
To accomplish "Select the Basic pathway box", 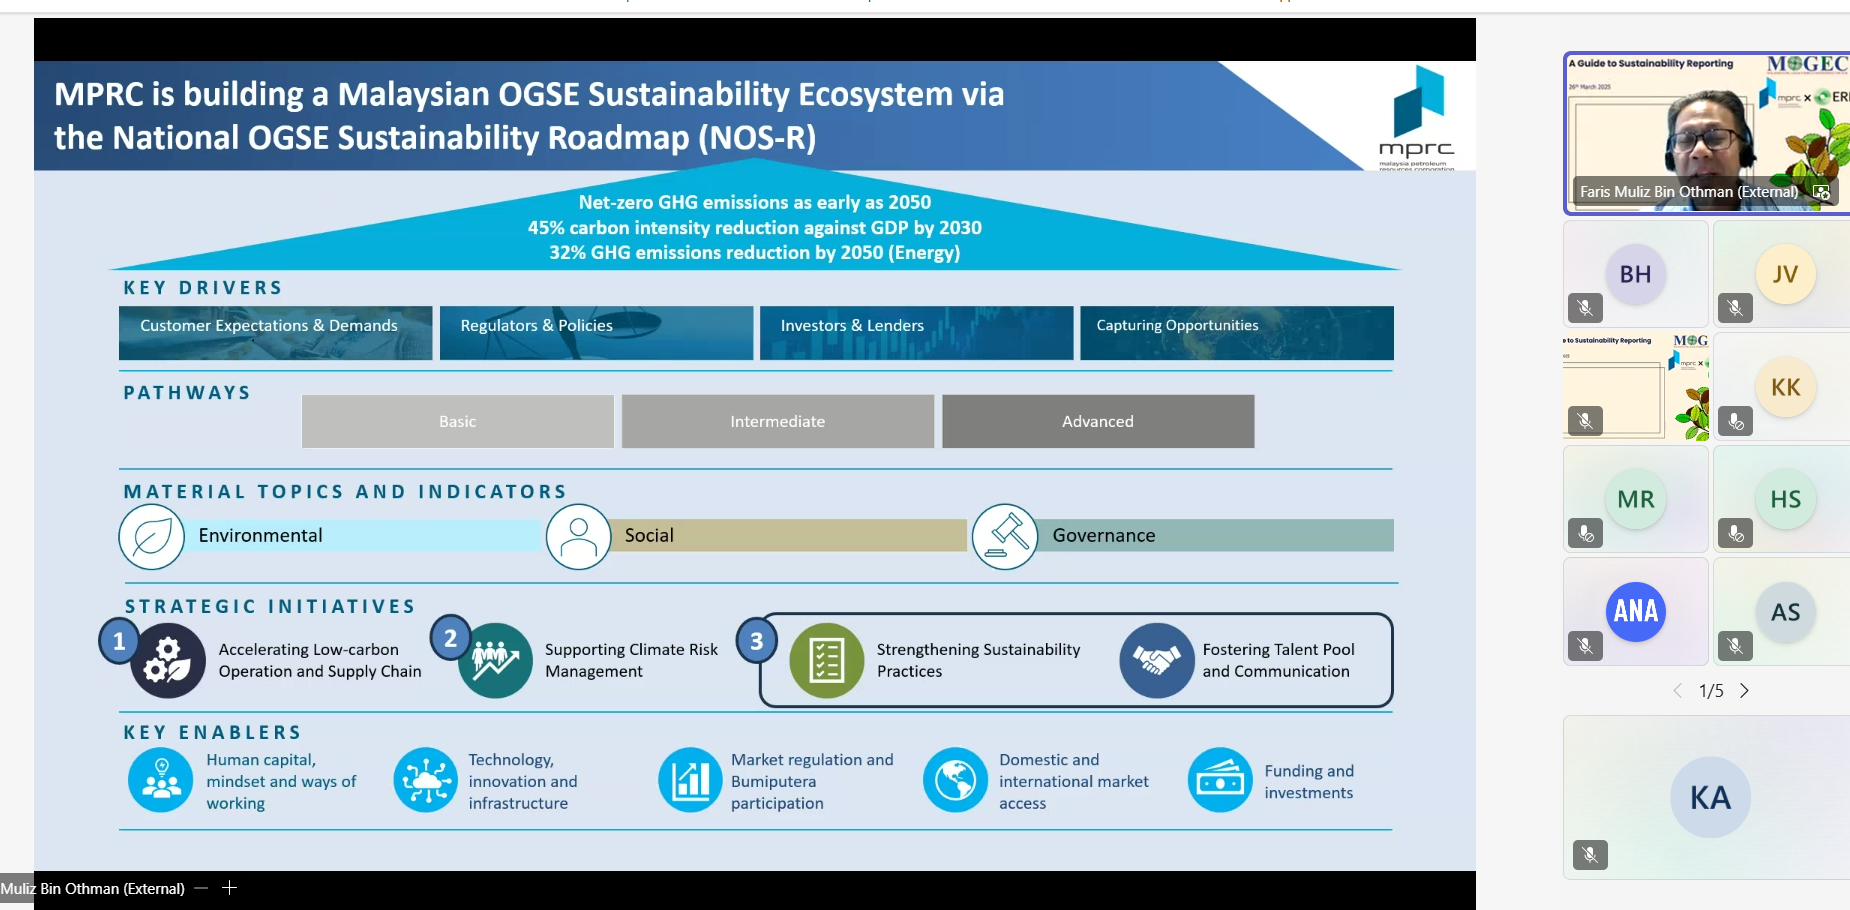I will (458, 421).
